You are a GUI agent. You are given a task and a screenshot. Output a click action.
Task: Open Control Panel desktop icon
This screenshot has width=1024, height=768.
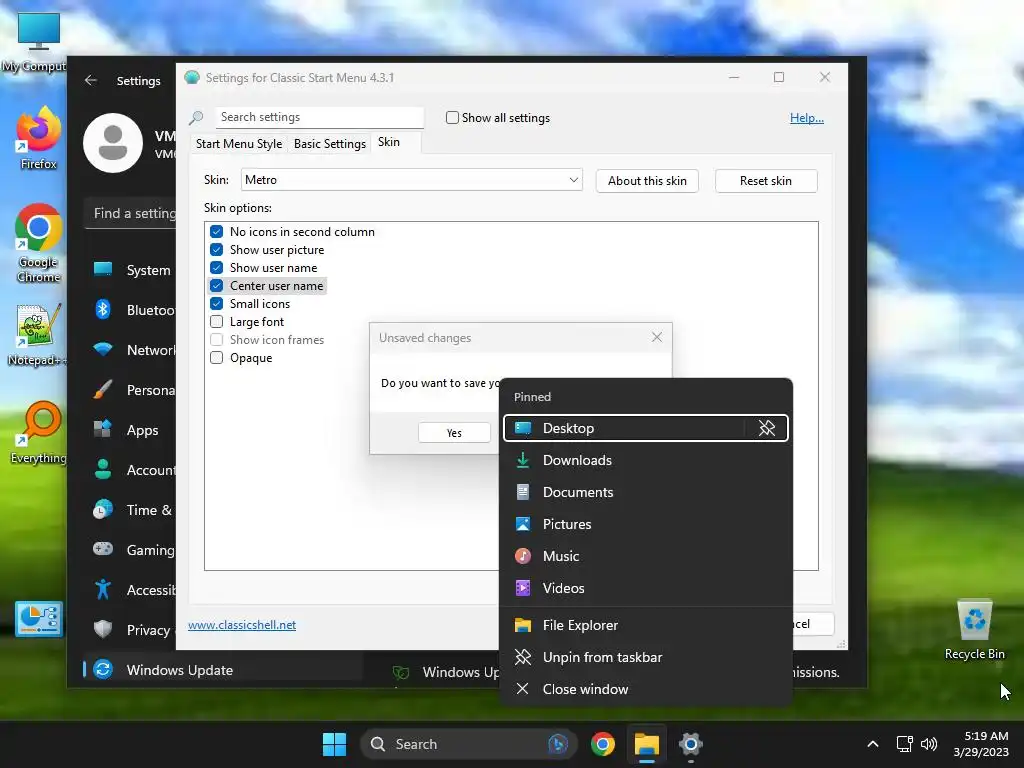39,618
